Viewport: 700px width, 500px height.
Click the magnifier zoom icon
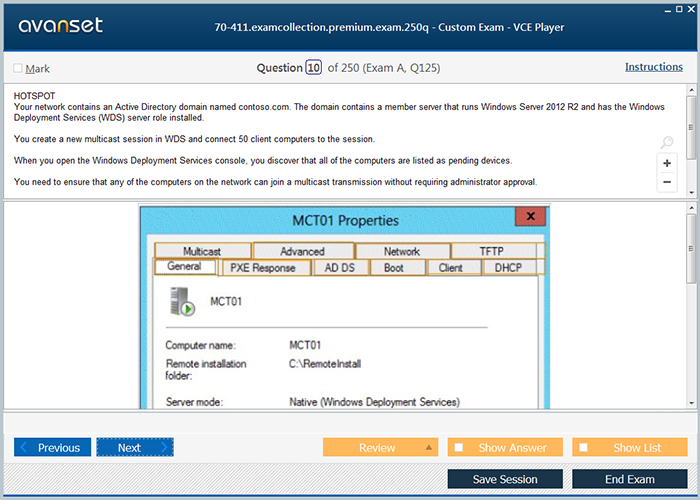click(667, 142)
